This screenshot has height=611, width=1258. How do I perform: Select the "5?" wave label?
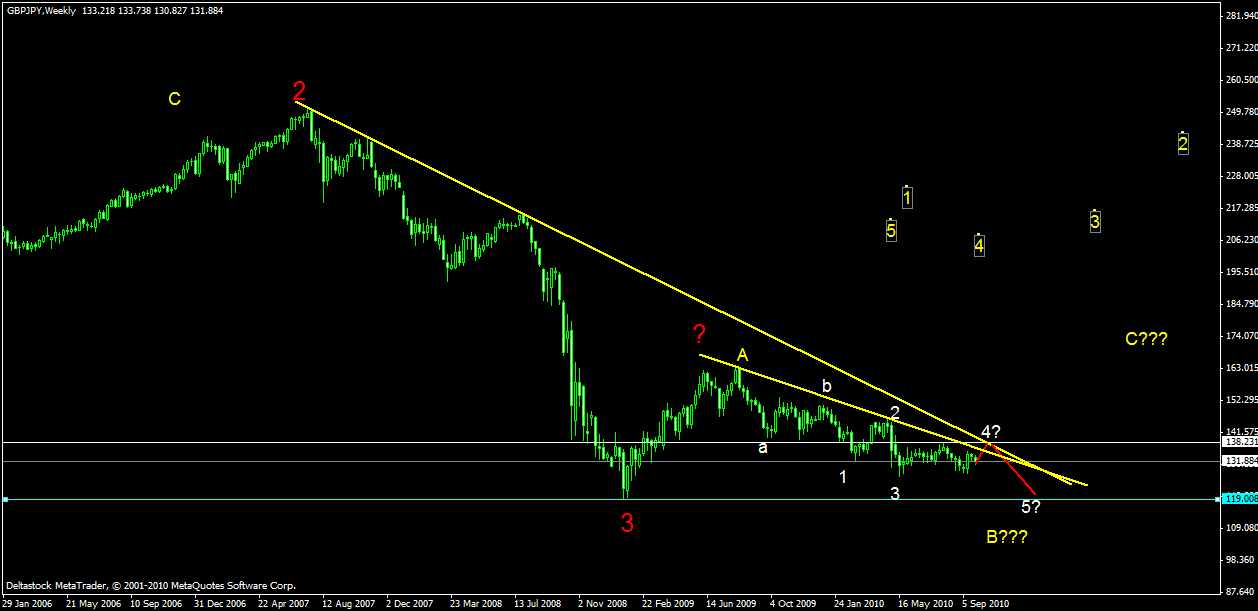click(x=1031, y=506)
